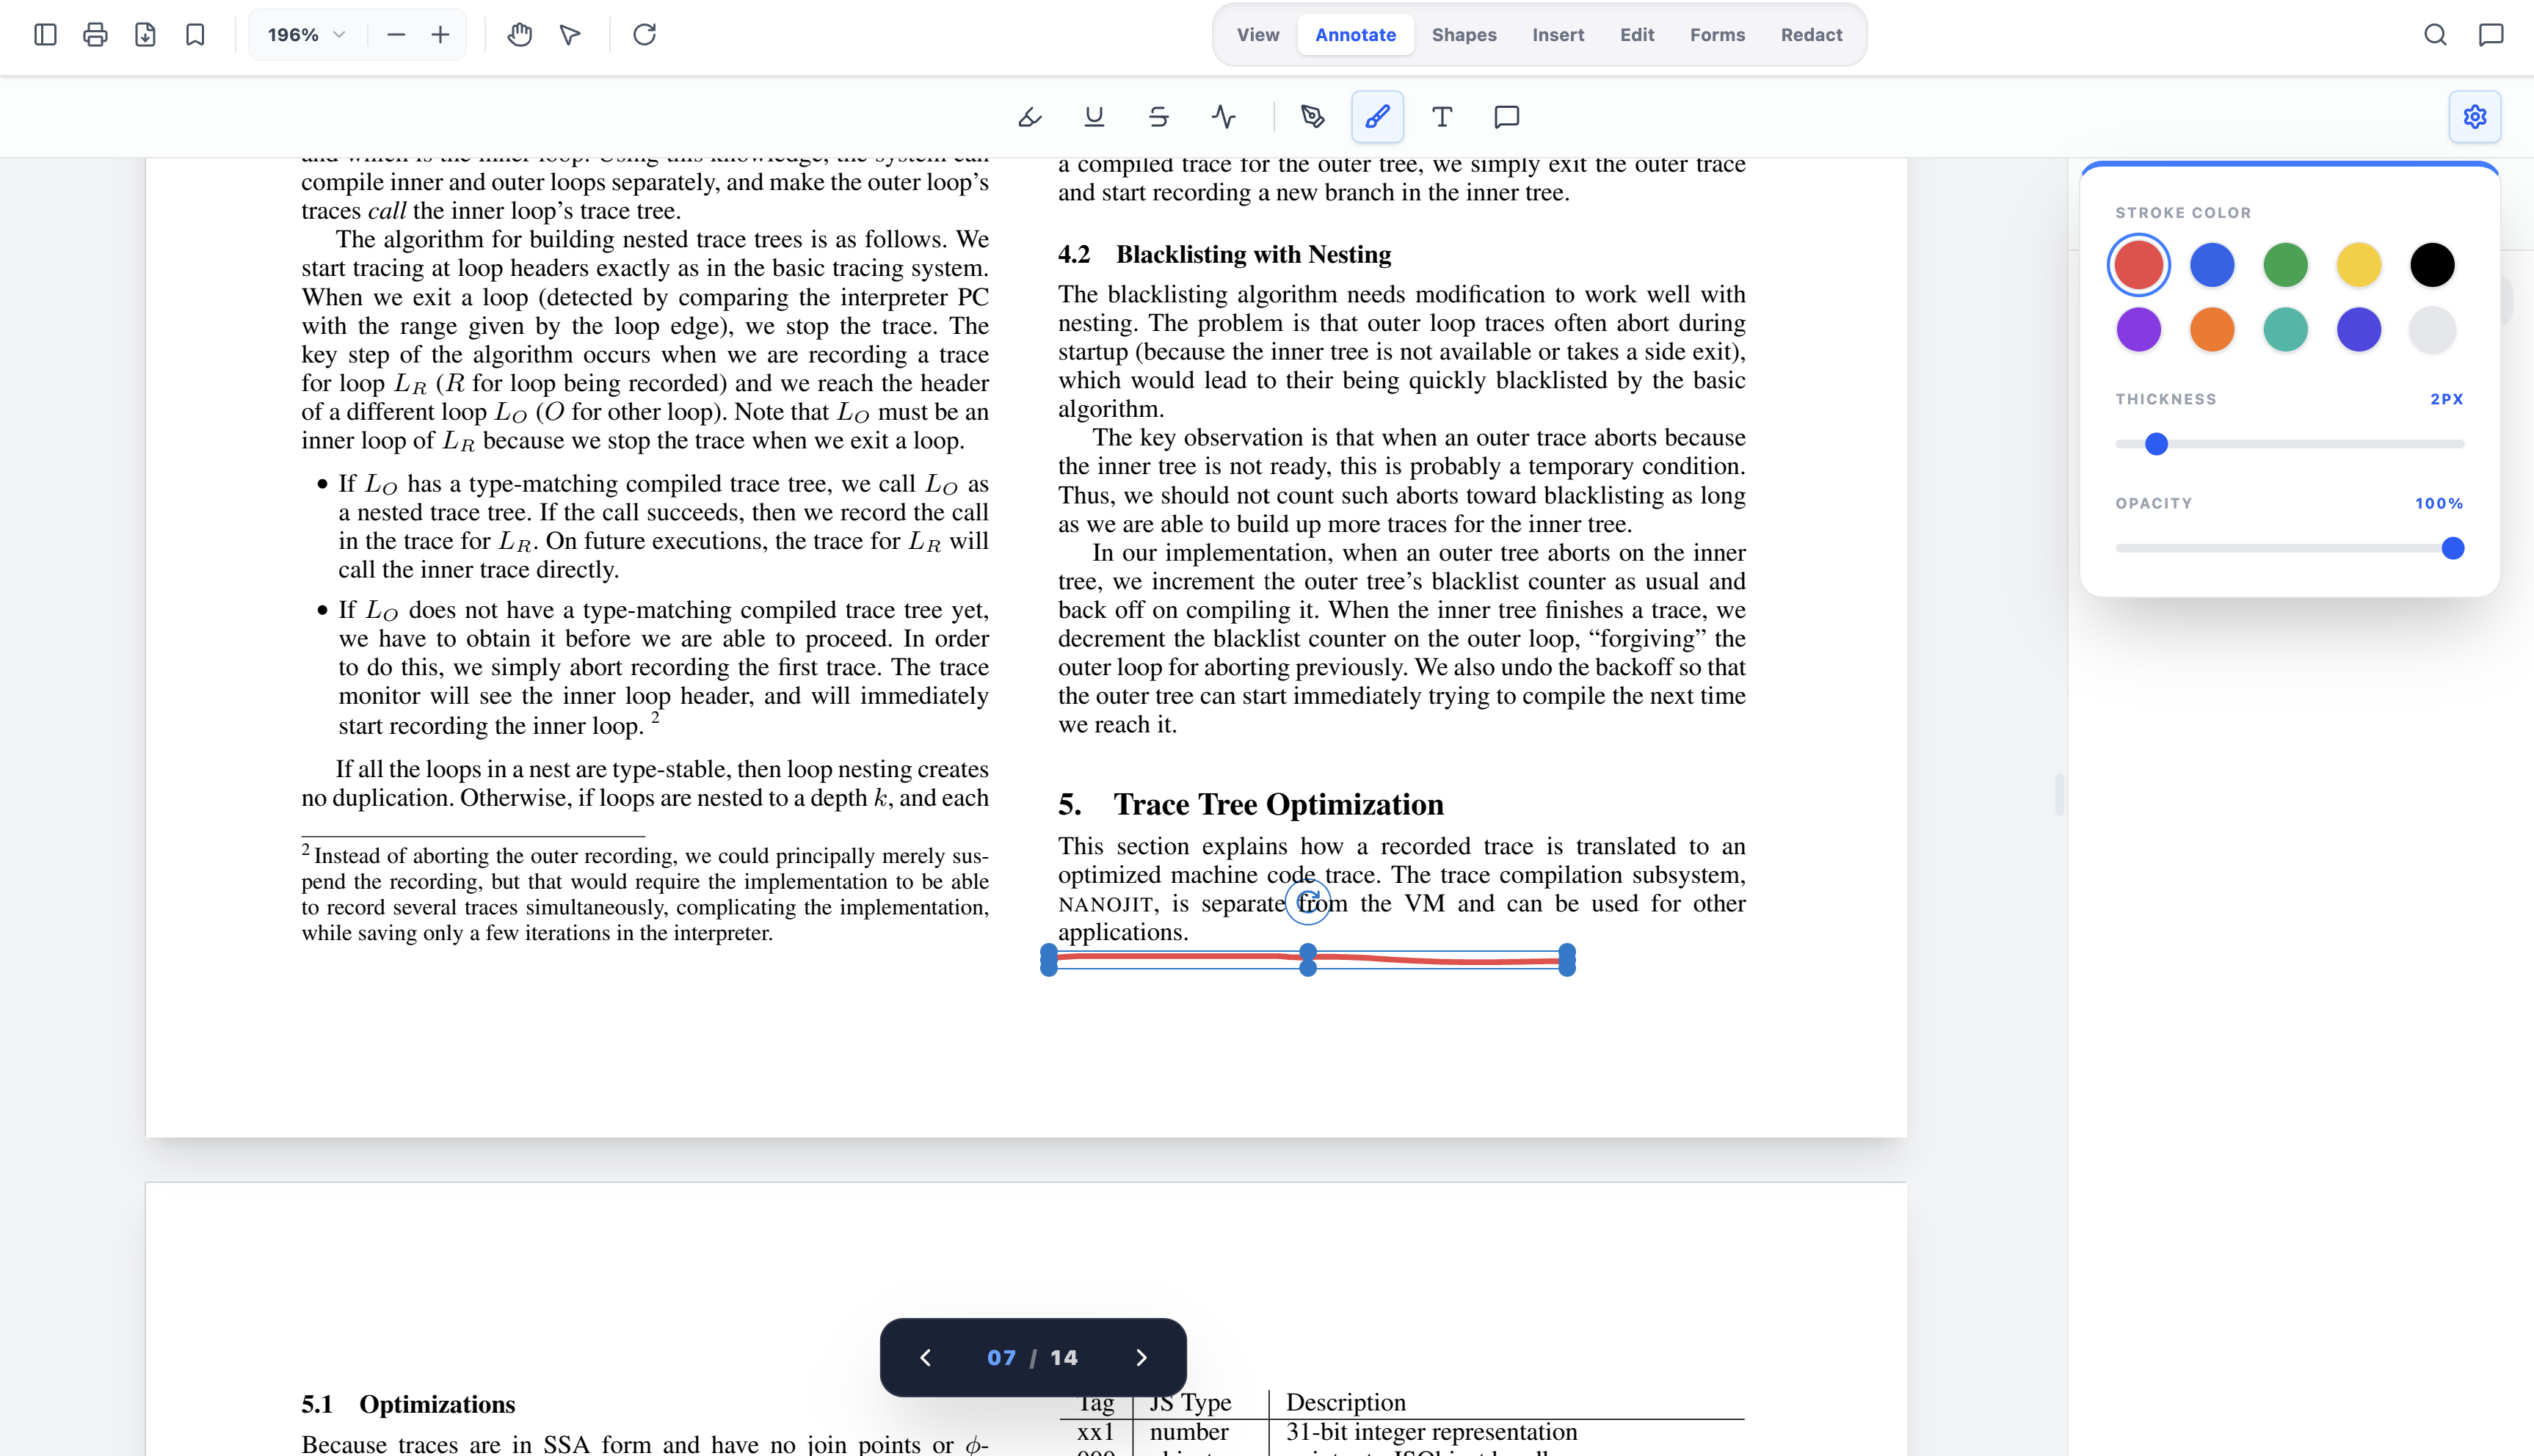The image size is (2534, 1456).
Task: Click the search magnifier icon
Action: [x=2435, y=35]
